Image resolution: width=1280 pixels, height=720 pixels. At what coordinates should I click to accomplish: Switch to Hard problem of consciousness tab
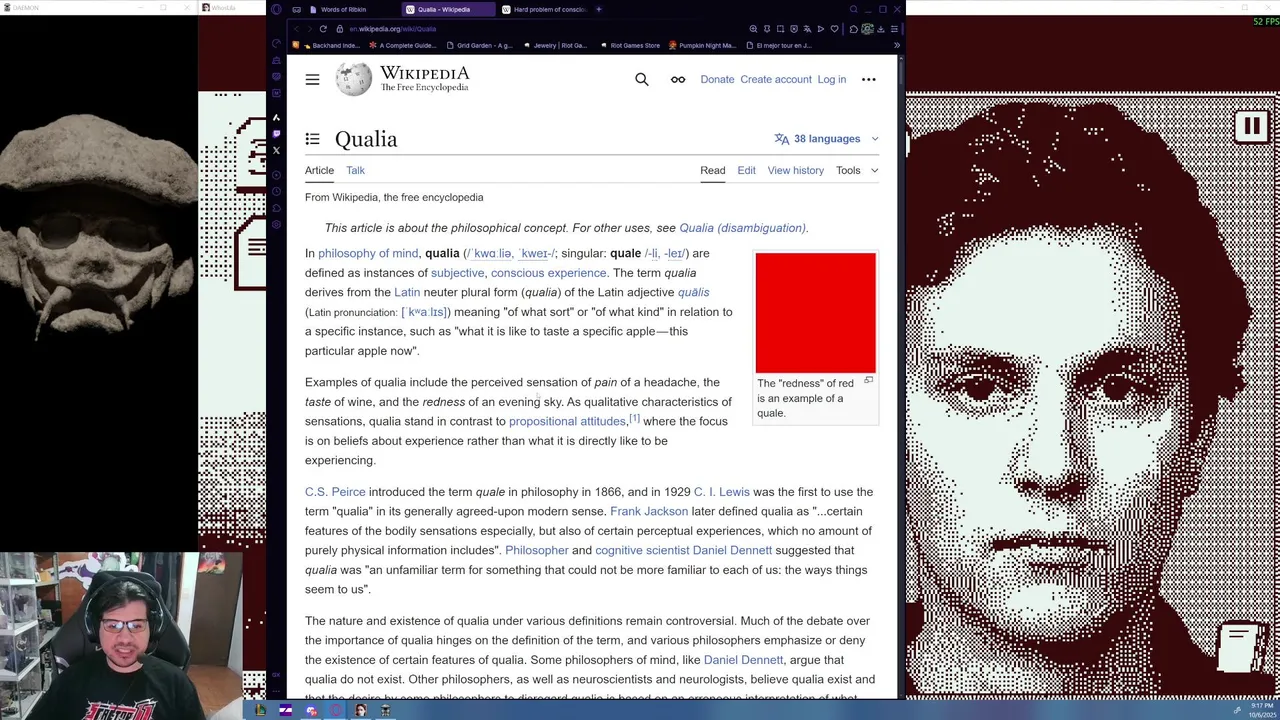click(x=544, y=9)
